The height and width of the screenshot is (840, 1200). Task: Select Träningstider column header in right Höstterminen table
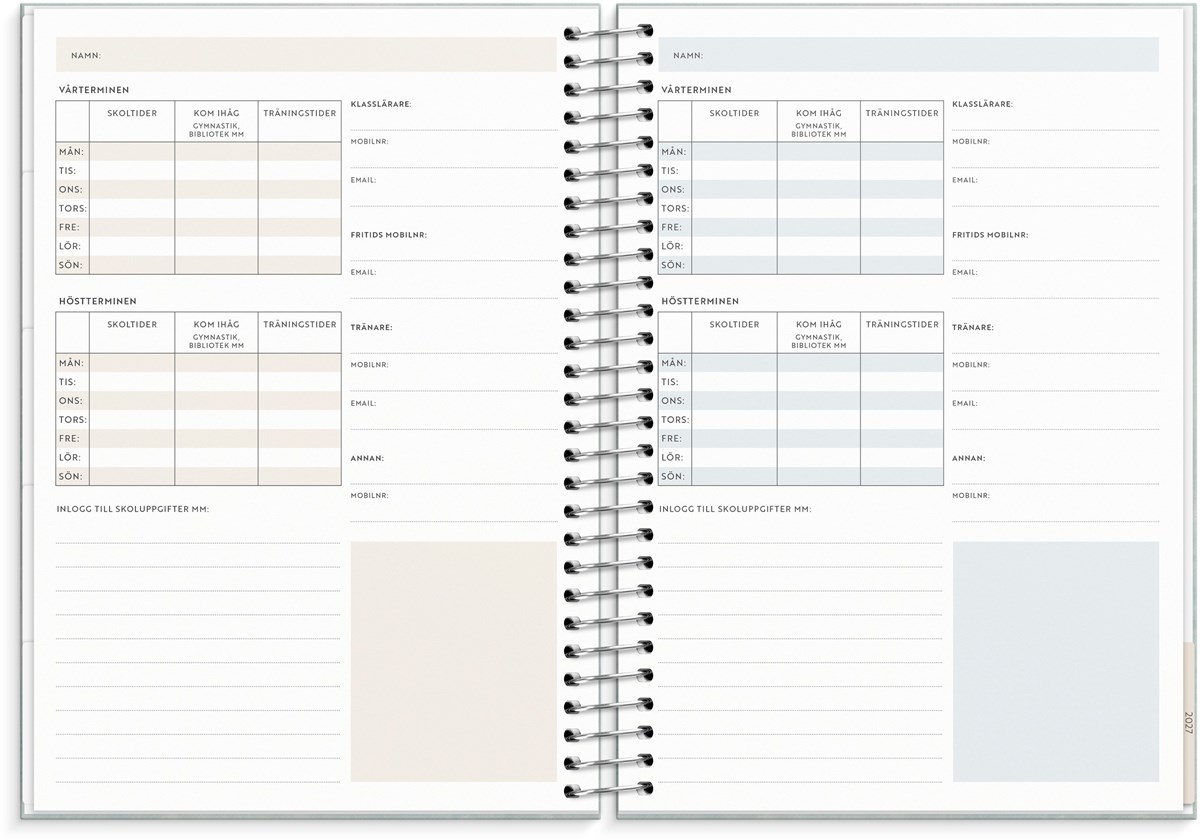pyautogui.click(x=902, y=325)
